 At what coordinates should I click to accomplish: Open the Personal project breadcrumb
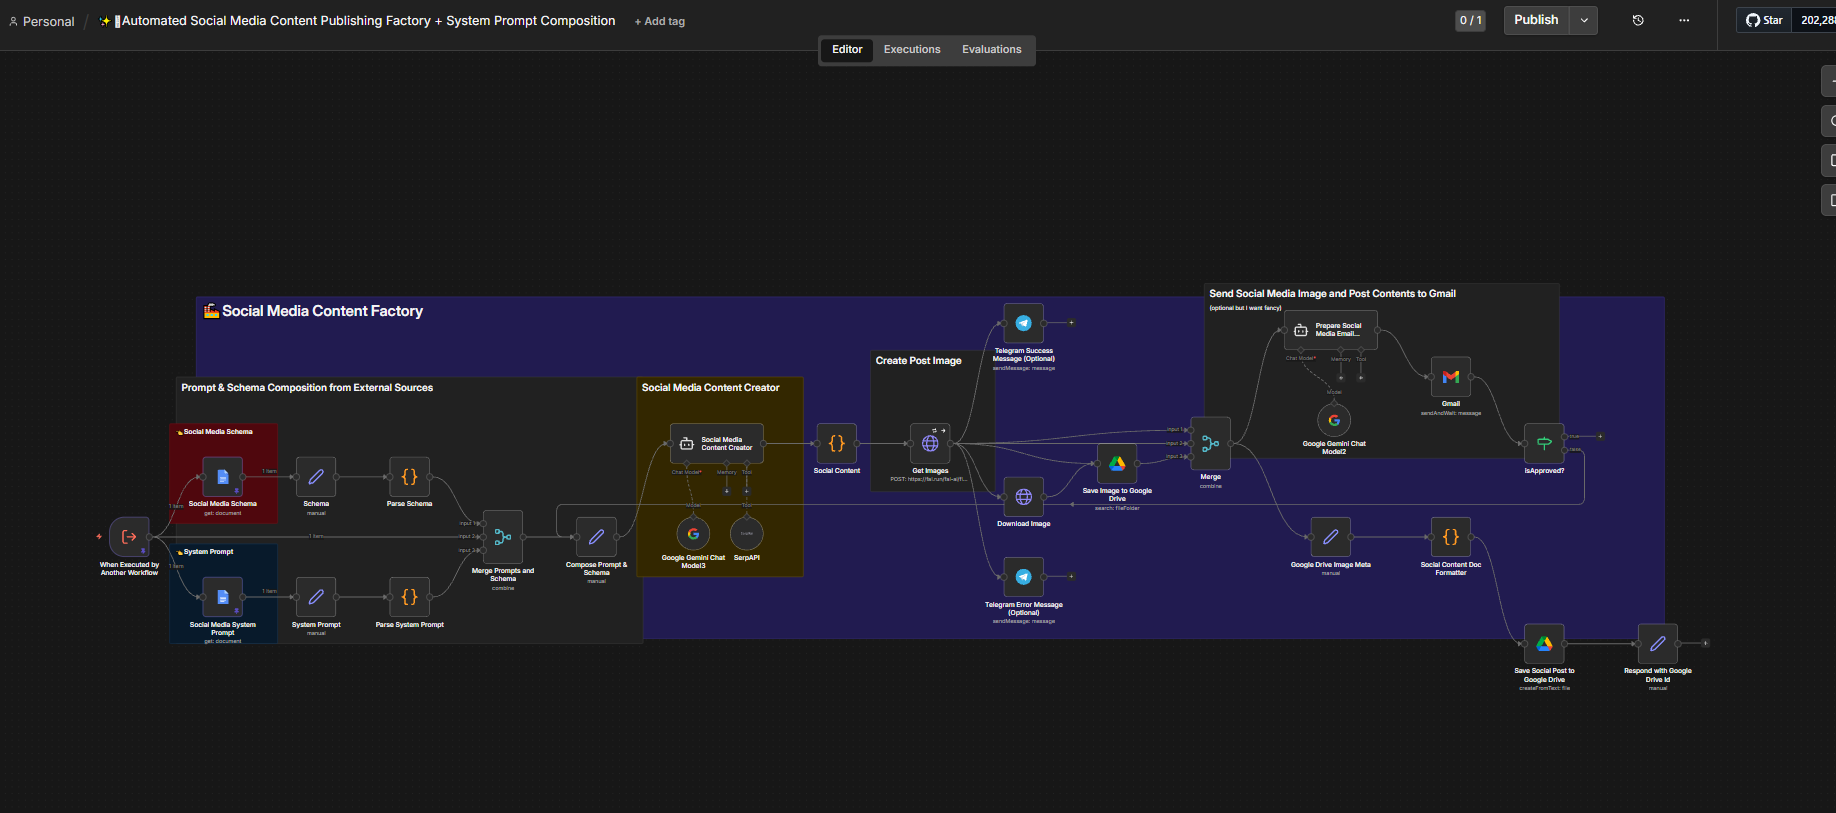[42, 21]
